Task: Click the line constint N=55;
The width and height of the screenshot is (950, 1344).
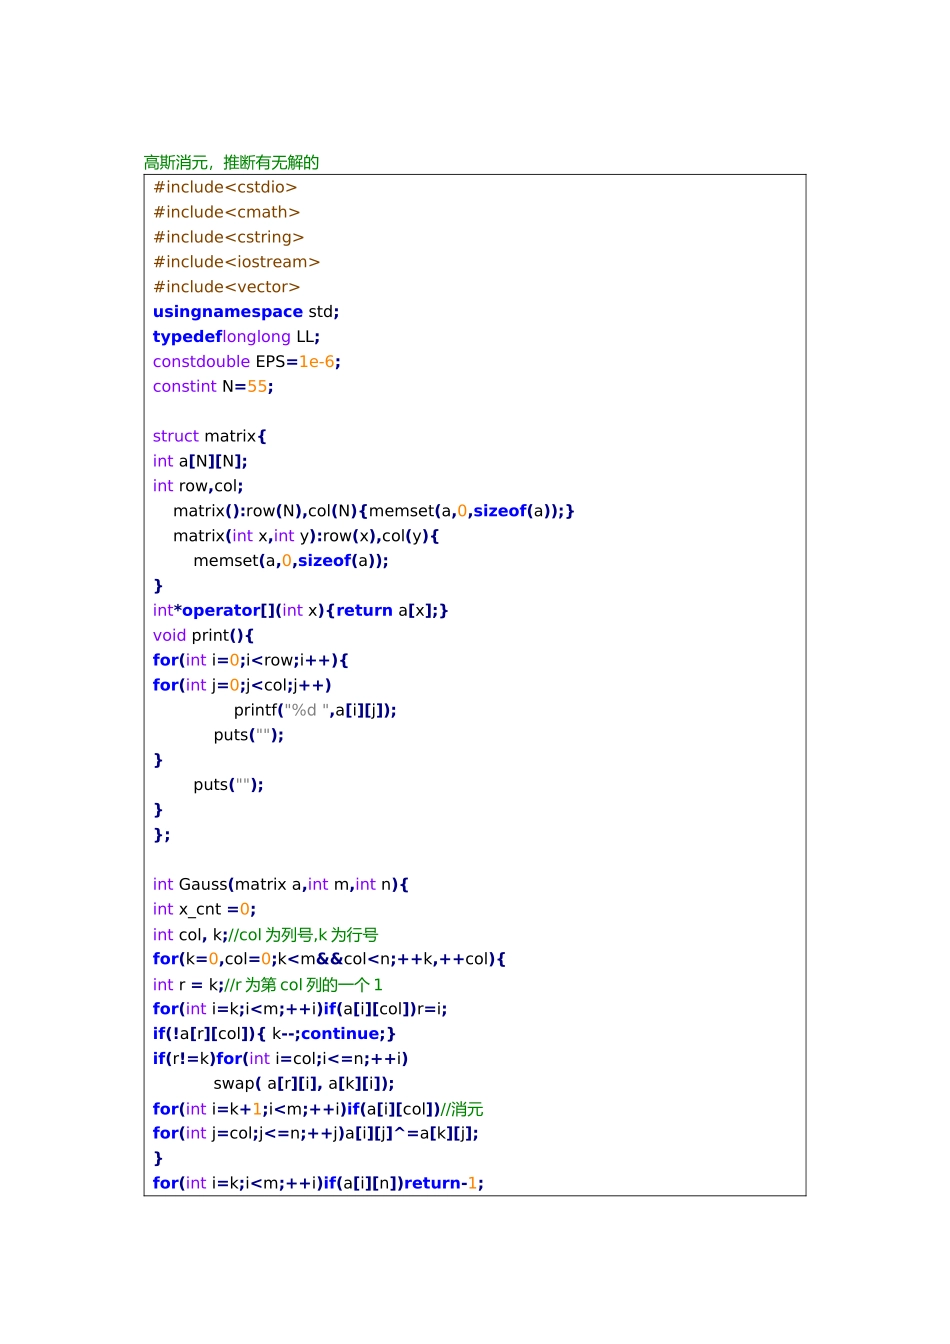Action: [x=213, y=386]
